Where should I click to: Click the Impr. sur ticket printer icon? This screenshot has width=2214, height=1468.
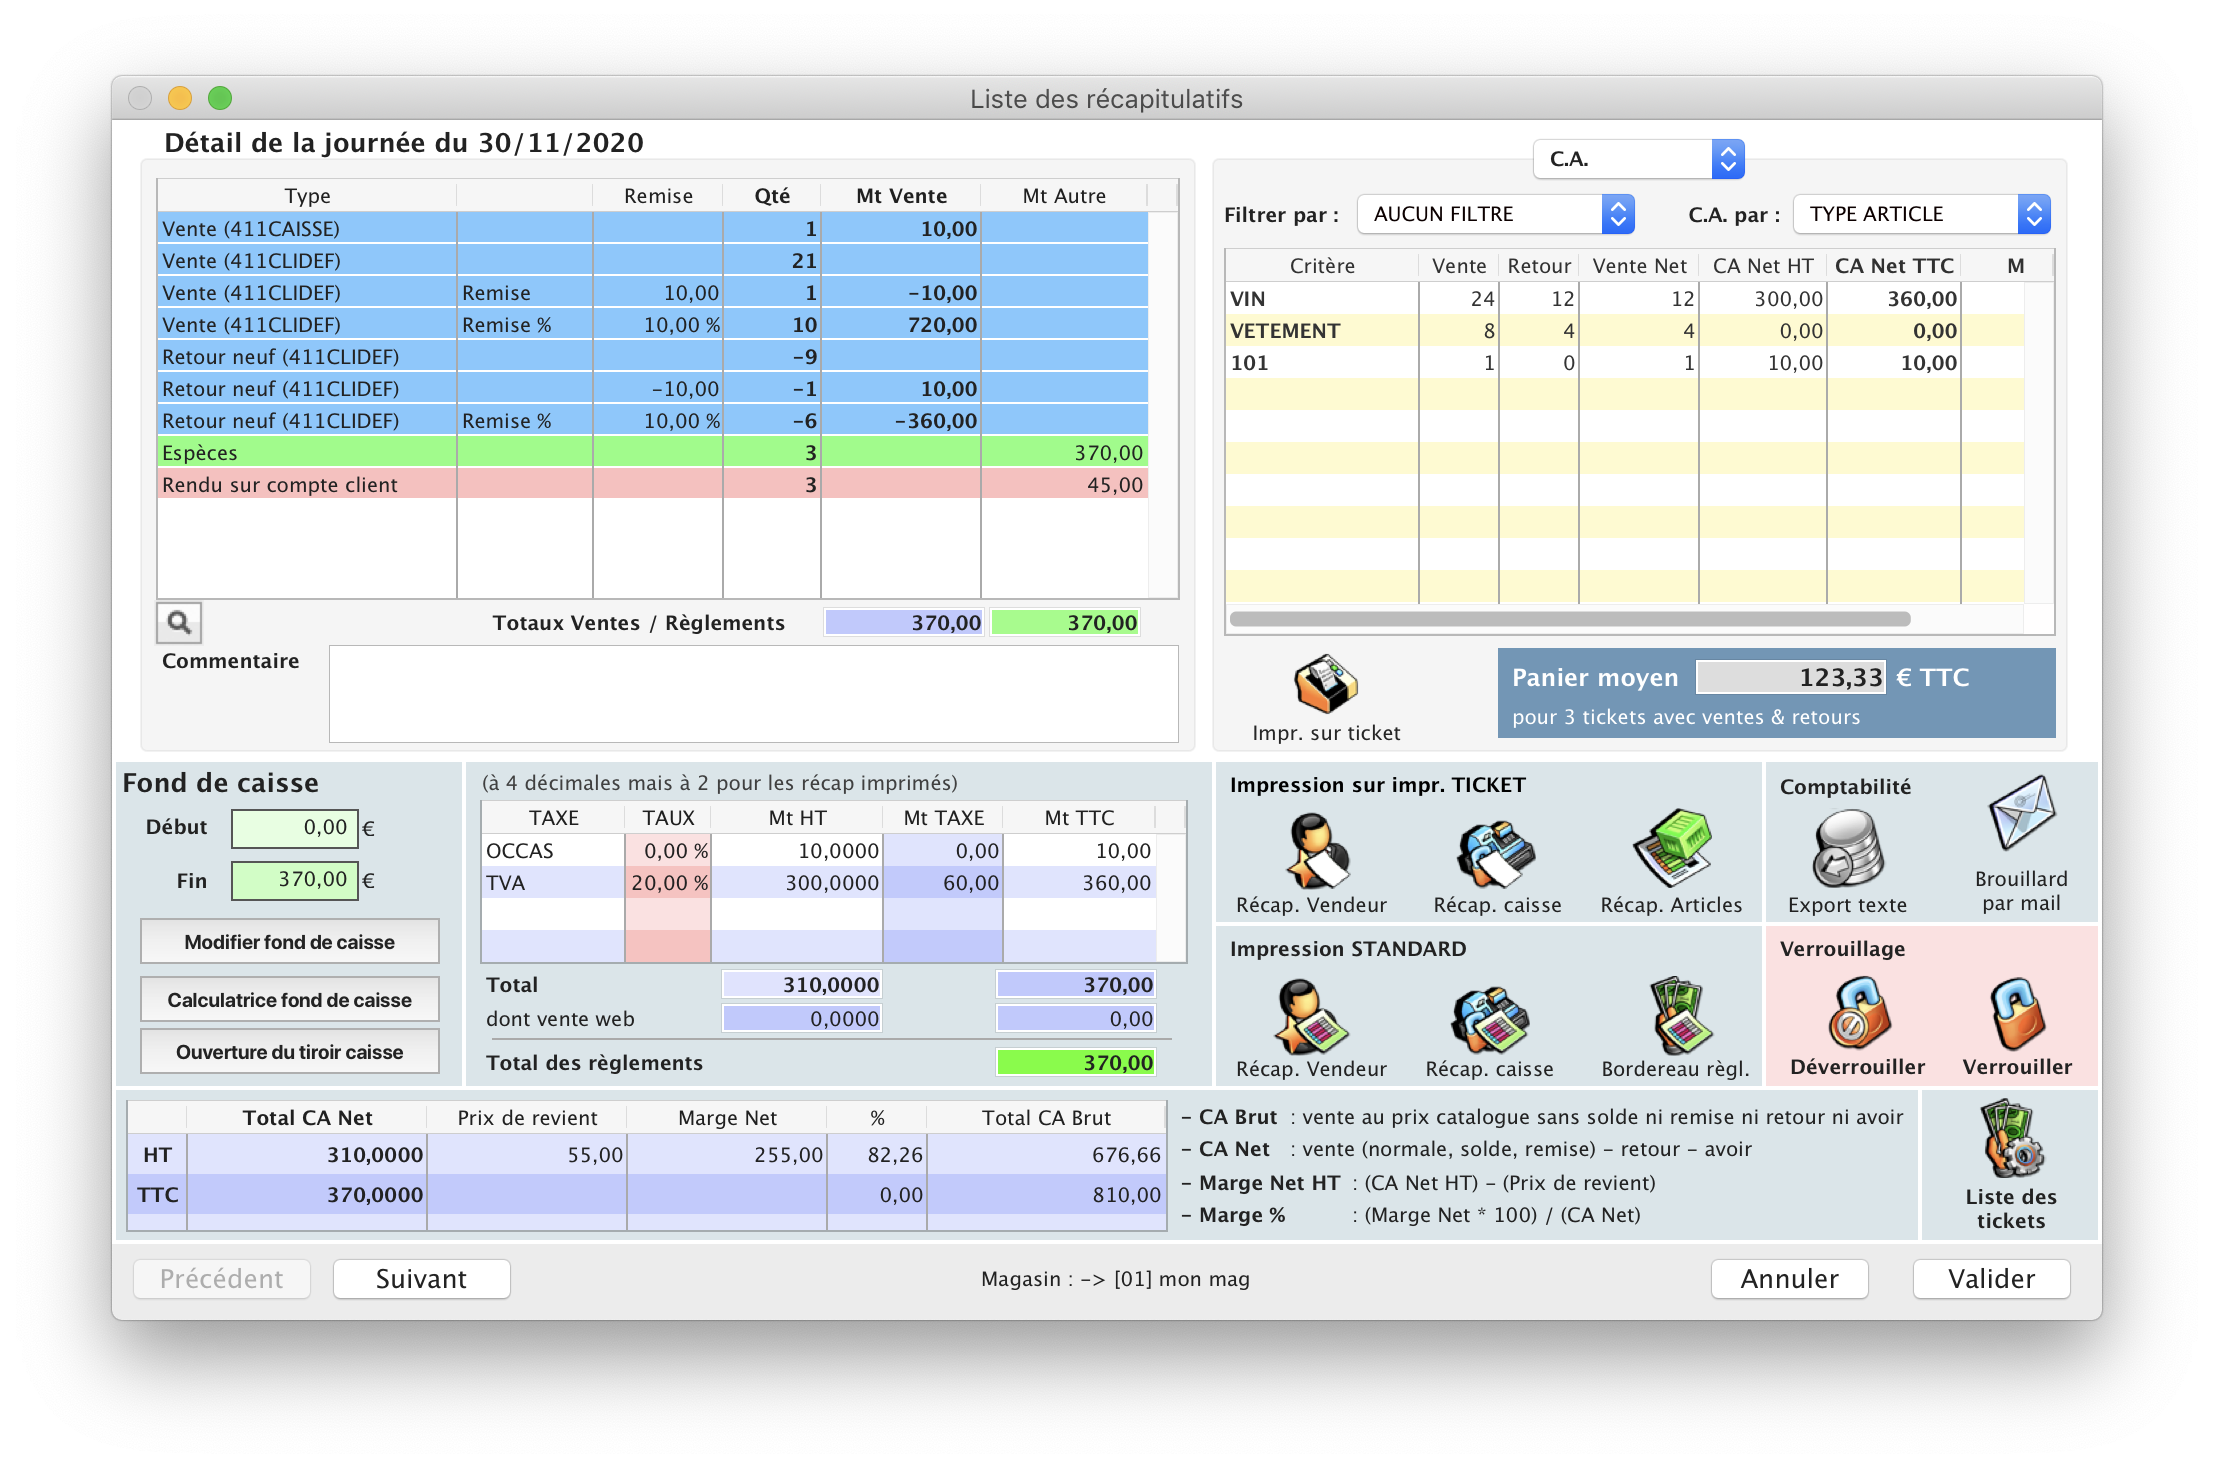point(1326,685)
